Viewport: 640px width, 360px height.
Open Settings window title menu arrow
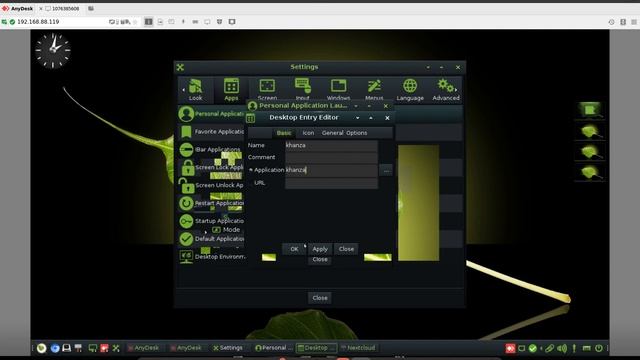(x=428, y=67)
